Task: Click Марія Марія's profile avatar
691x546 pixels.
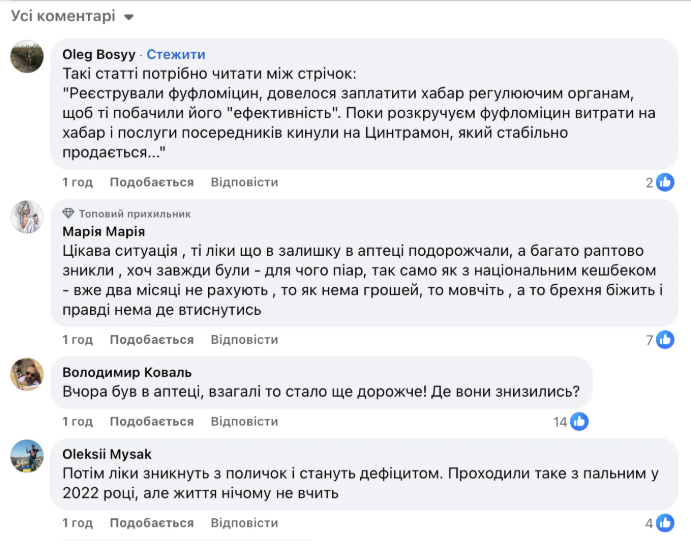Action: click(27, 216)
